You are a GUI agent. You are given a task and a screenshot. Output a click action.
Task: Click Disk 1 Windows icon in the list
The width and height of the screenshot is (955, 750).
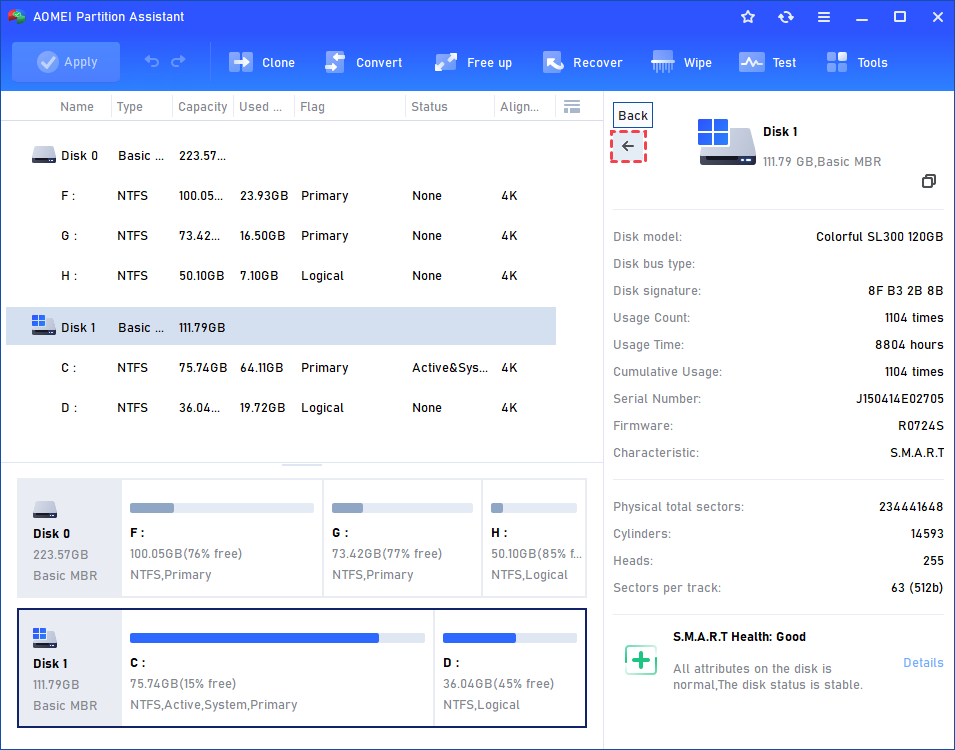click(44, 325)
